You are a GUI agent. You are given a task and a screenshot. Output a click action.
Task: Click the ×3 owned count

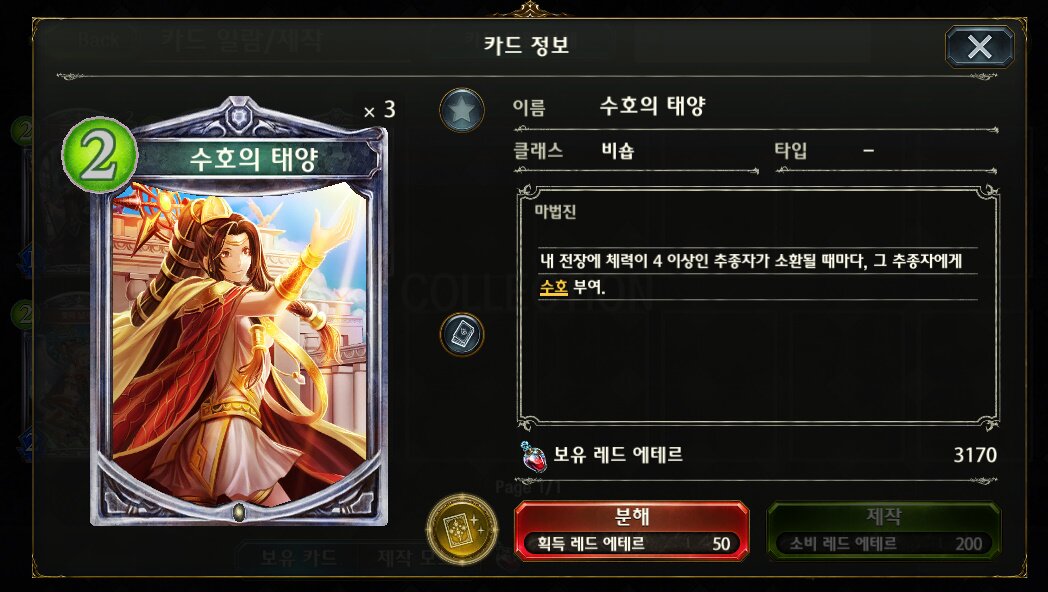pyautogui.click(x=379, y=110)
